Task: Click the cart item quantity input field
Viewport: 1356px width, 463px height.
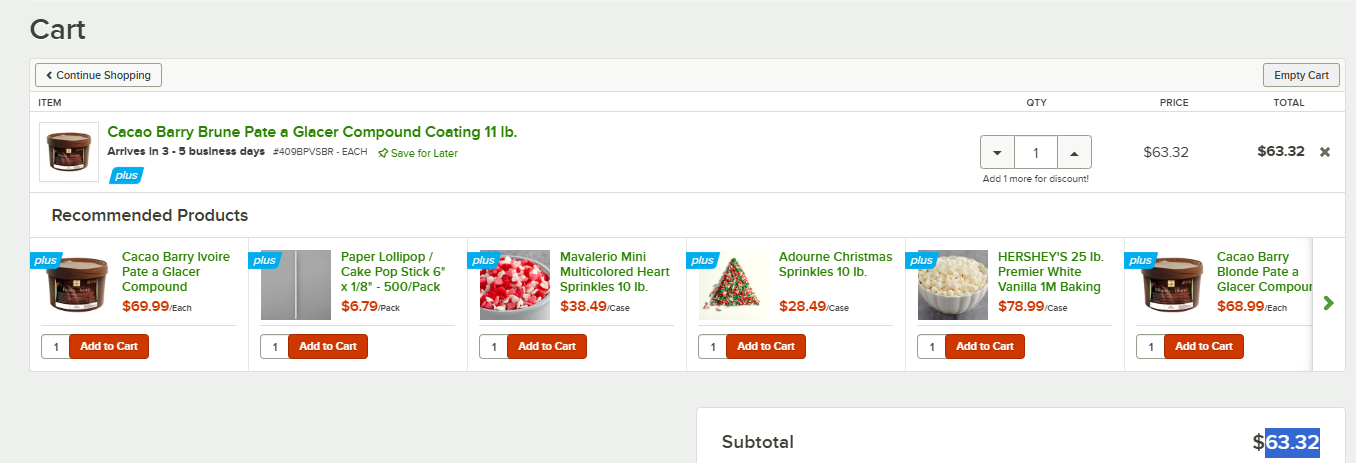Action: 1036,153
